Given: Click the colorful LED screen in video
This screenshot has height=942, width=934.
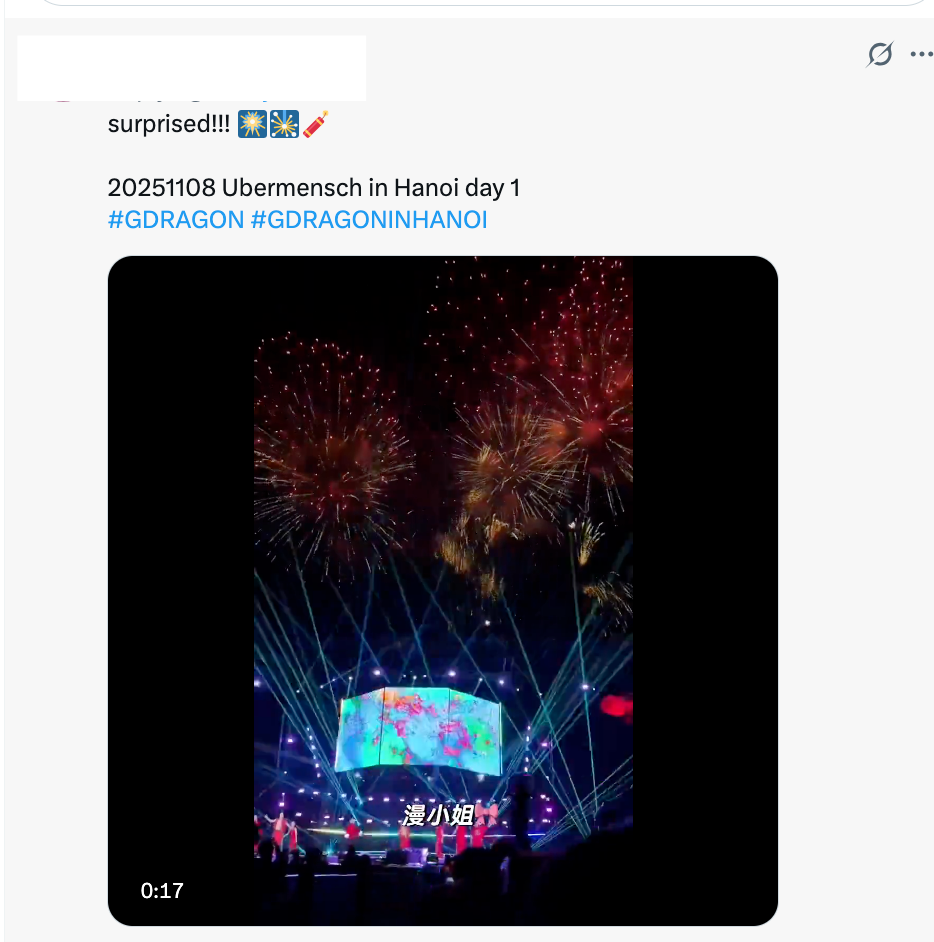Looking at the screenshot, I should pyautogui.click(x=419, y=730).
